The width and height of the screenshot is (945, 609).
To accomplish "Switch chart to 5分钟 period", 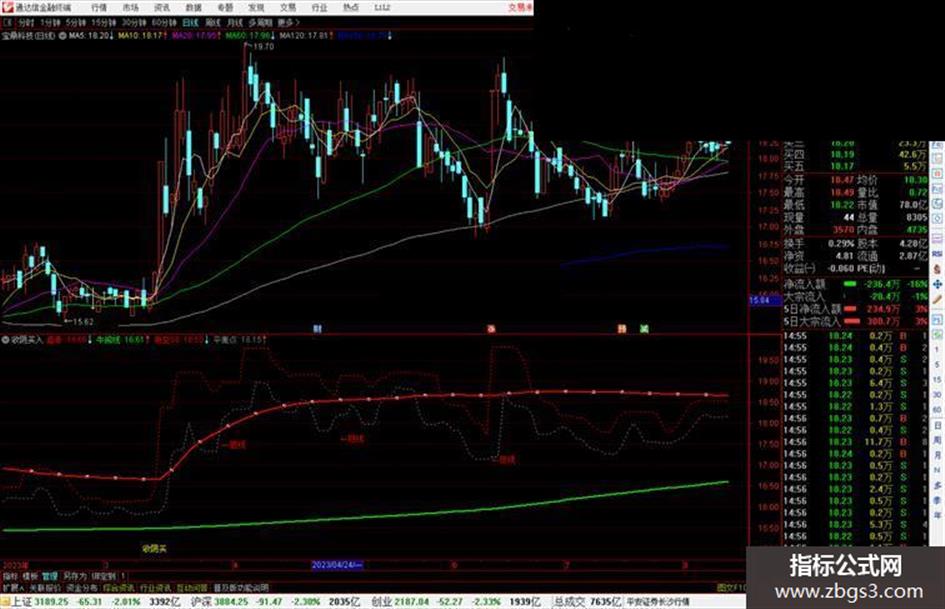I will 76,22.
